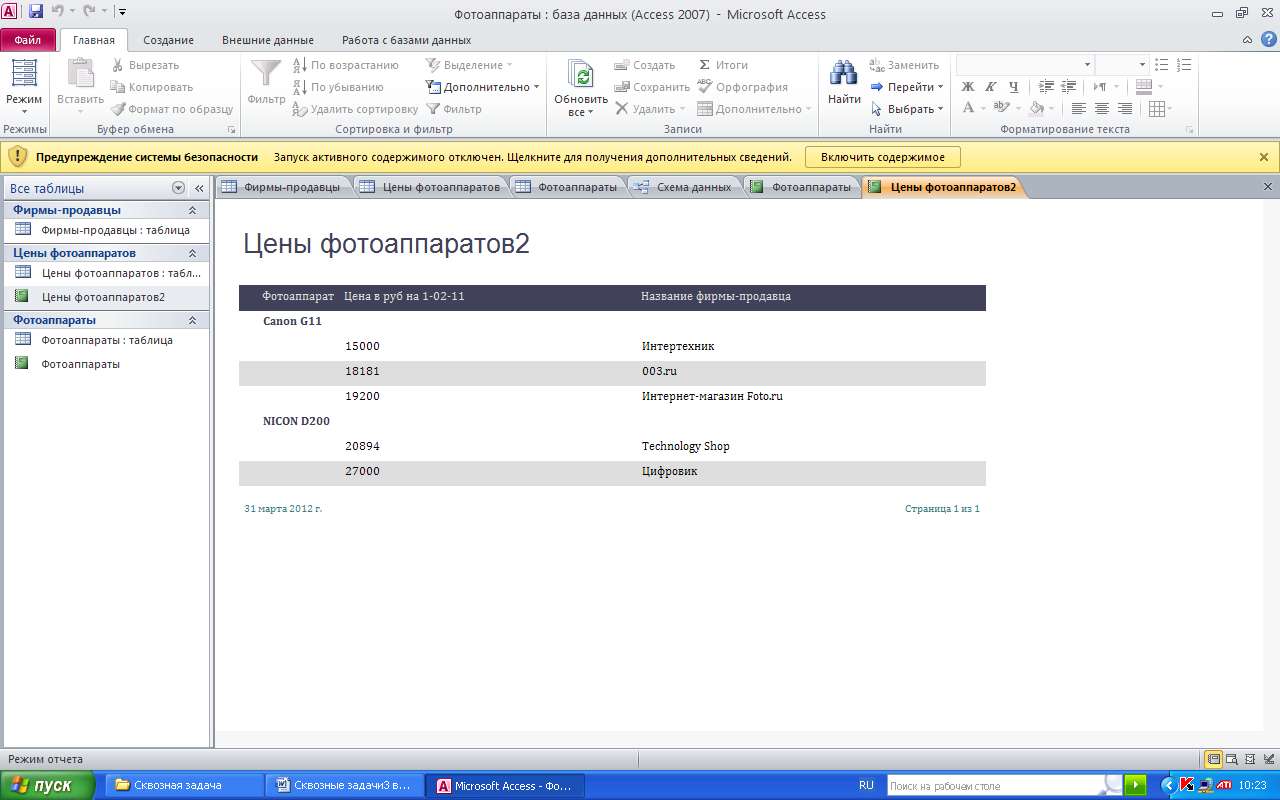The image size is (1280, 800).
Task: Sort descending with По убыванию
Action: 338,87
